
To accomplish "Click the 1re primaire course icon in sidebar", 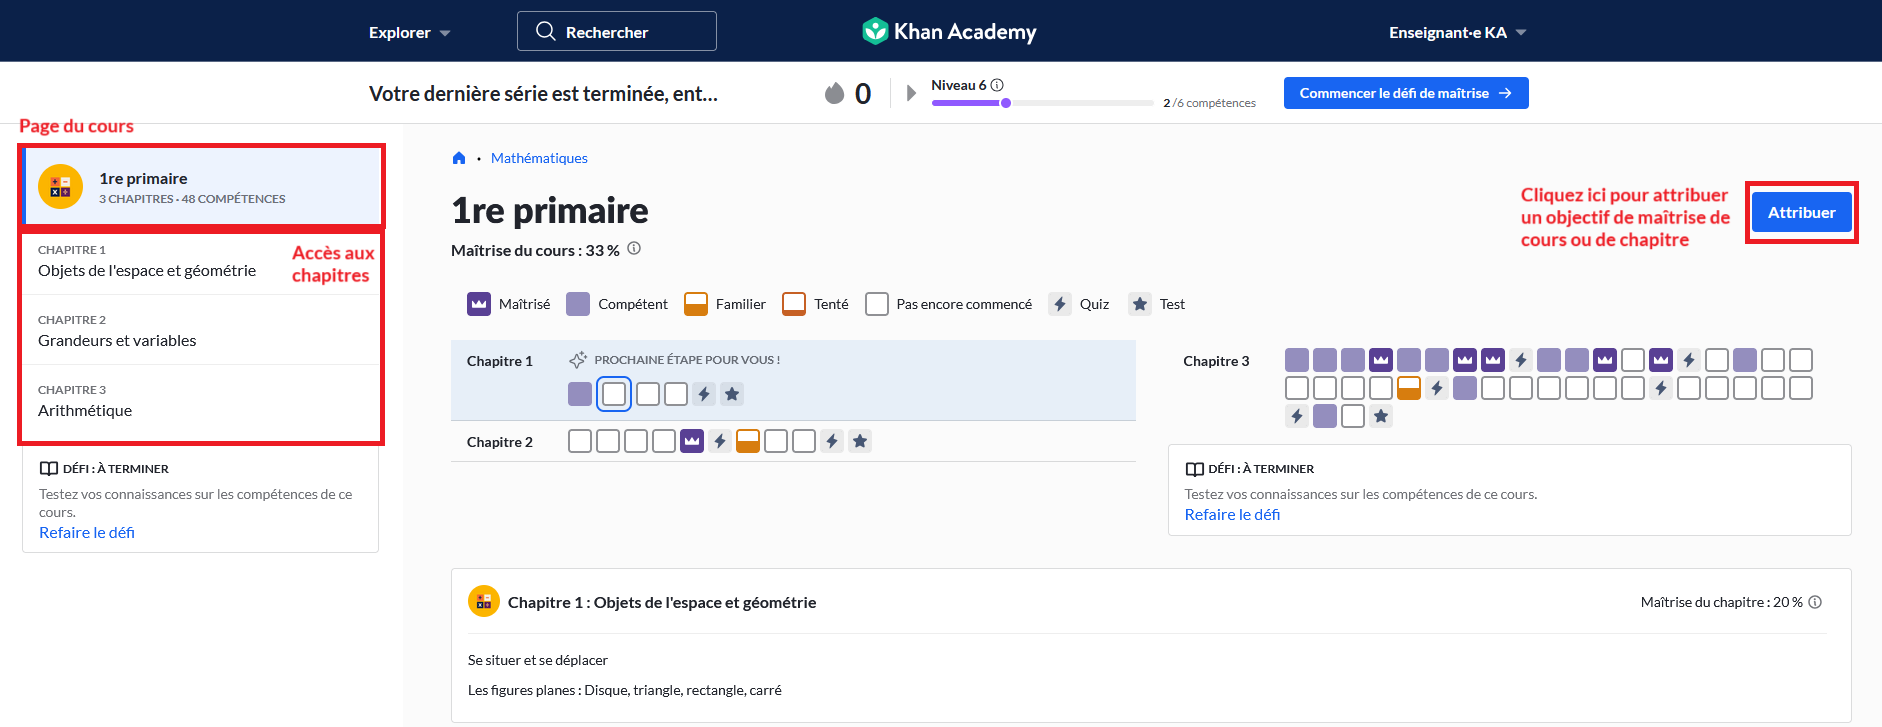I will tap(60, 186).
